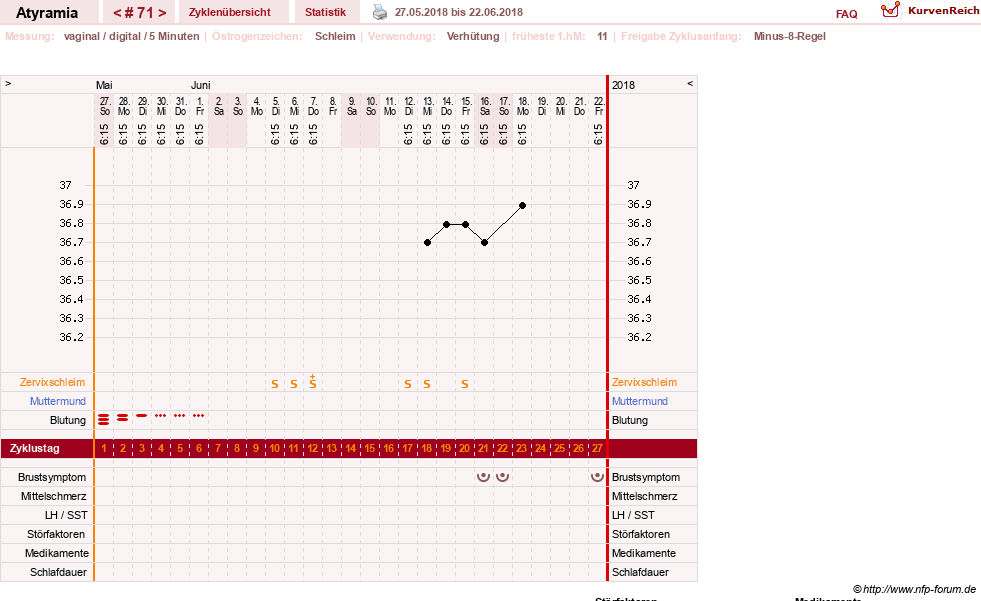This screenshot has height=601, width=981.
Task: Click the right Muttermund row label
Action: coord(639,401)
